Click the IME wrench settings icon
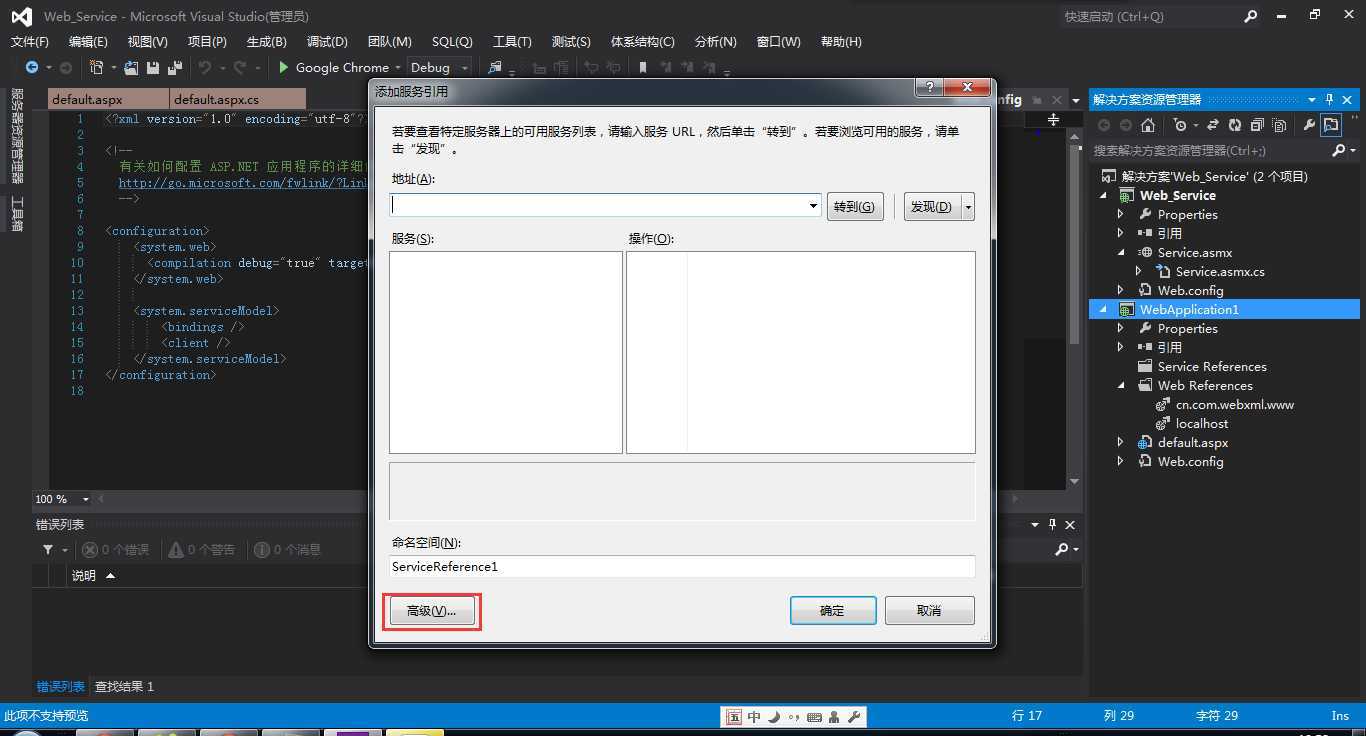Screen dimensions: 1366x736 854,716
